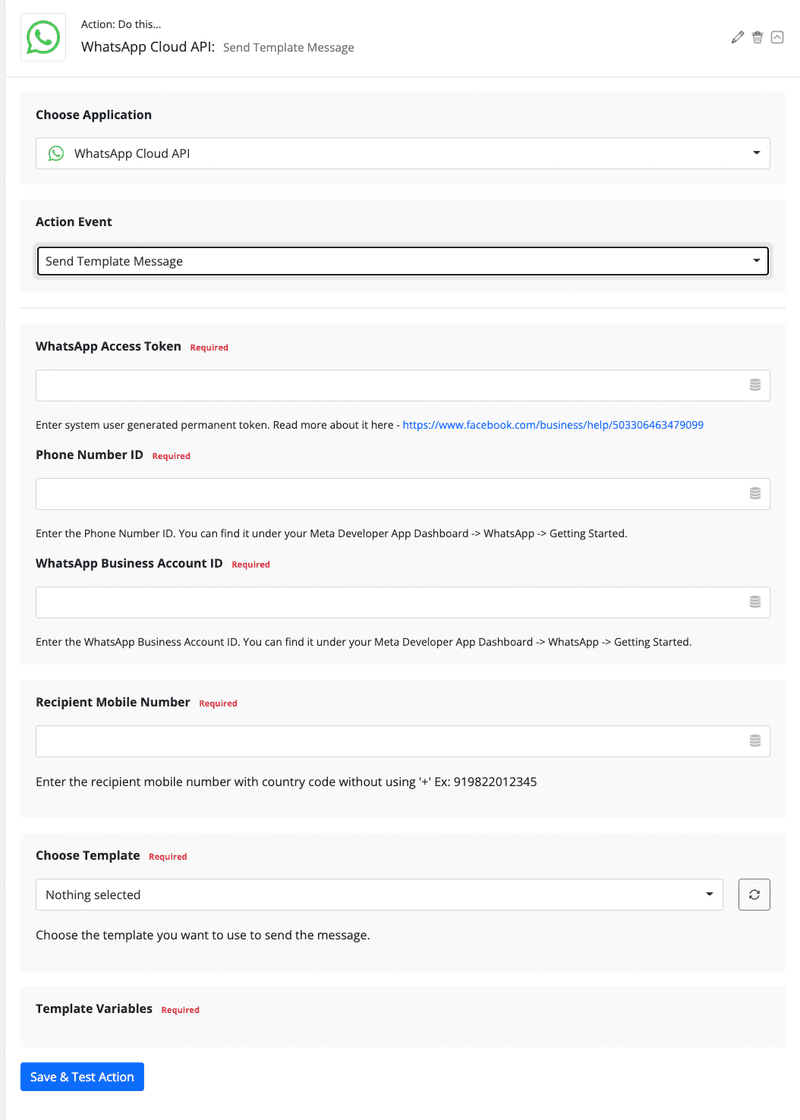Focus the WhatsApp Access Token input field
The height and width of the screenshot is (1120, 800).
[x=403, y=385]
